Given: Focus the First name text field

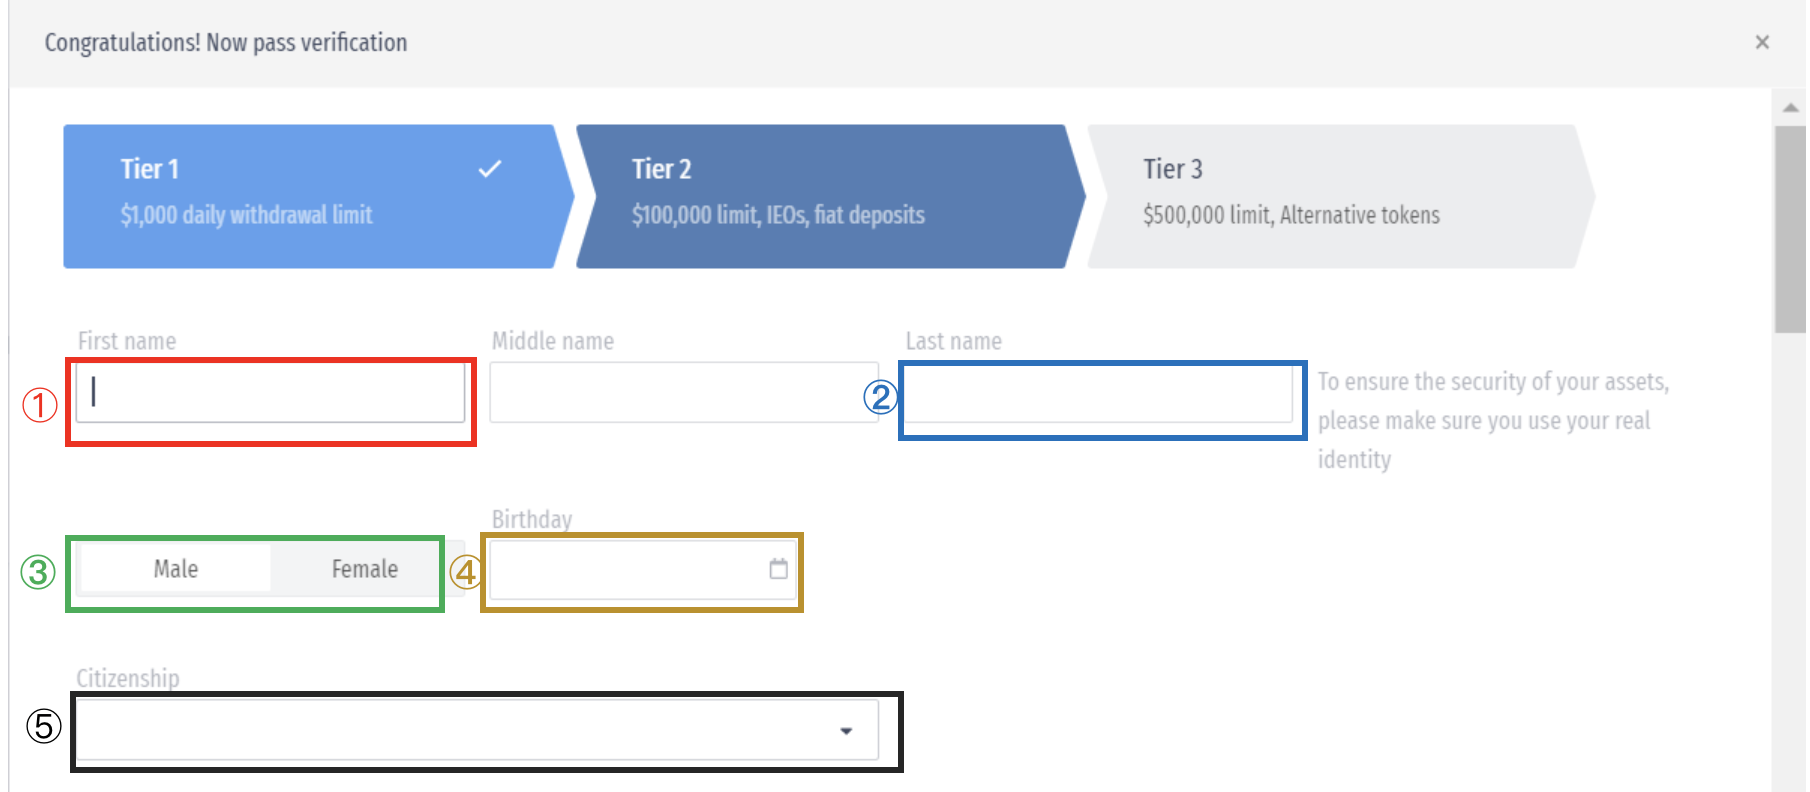Looking at the screenshot, I should tap(272, 392).
